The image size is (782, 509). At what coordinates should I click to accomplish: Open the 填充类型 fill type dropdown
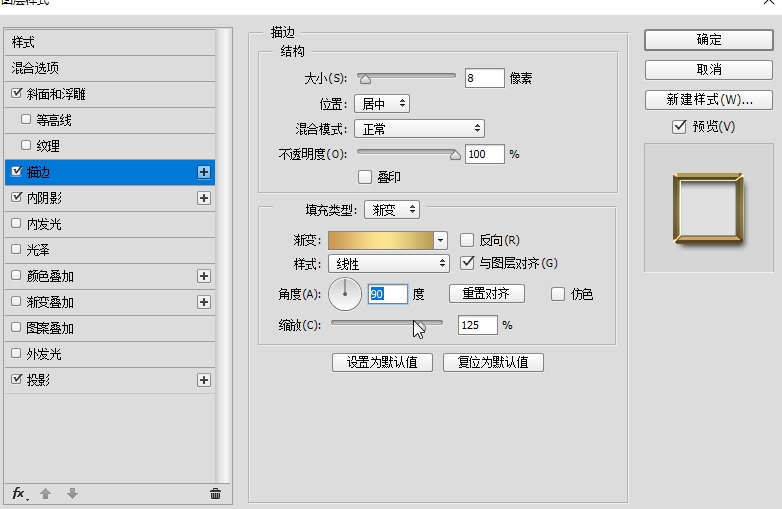392,210
